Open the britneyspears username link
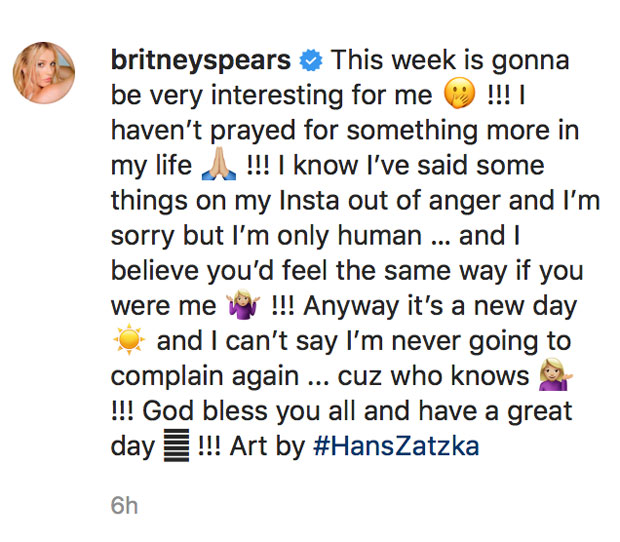This screenshot has width=620, height=542. (201, 61)
